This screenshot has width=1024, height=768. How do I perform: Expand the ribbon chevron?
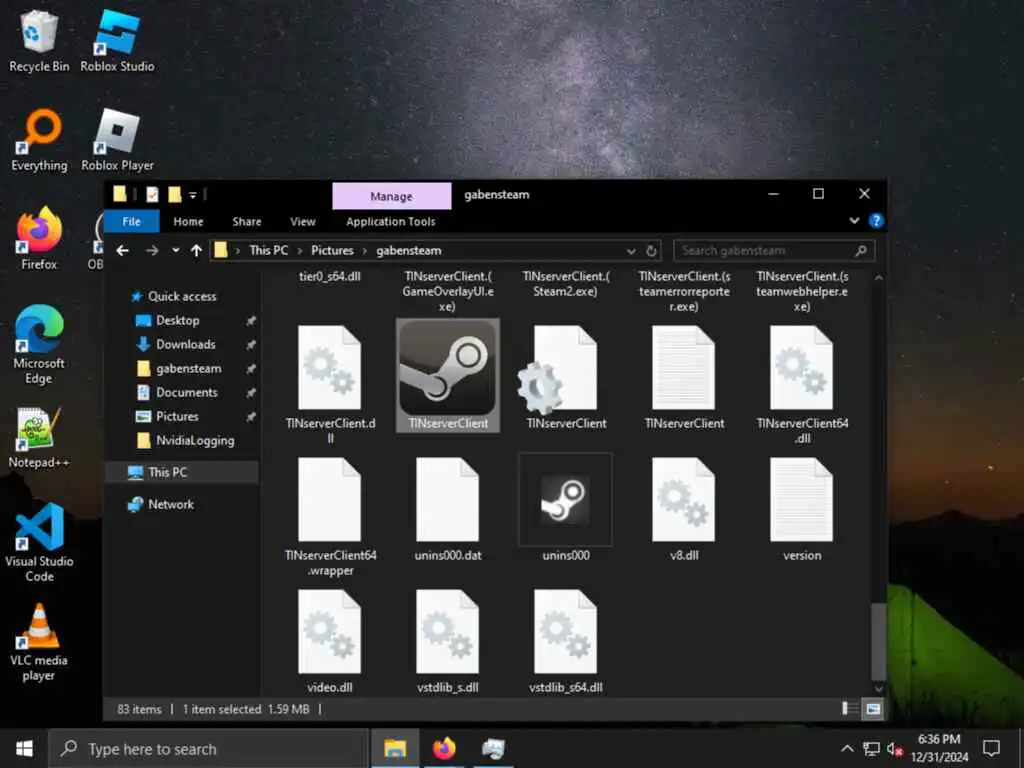point(854,221)
